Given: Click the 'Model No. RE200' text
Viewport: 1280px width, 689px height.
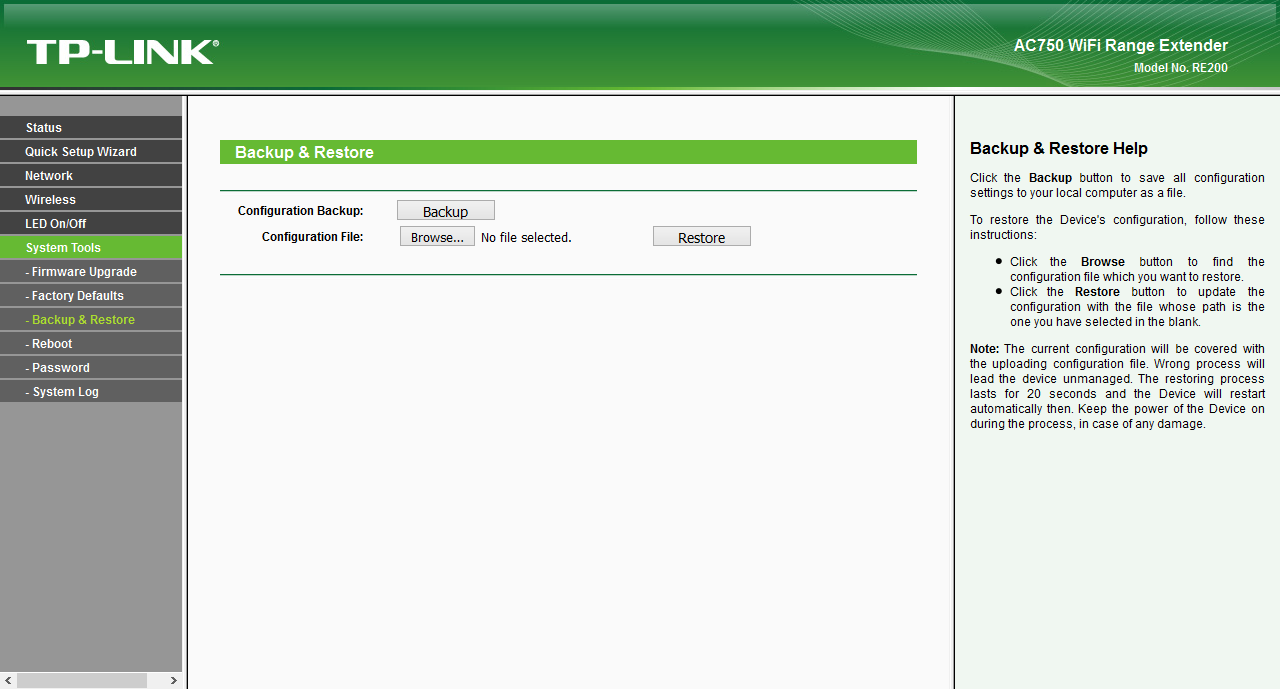Looking at the screenshot, I should pyautogui.click(x=1181, y=68).
